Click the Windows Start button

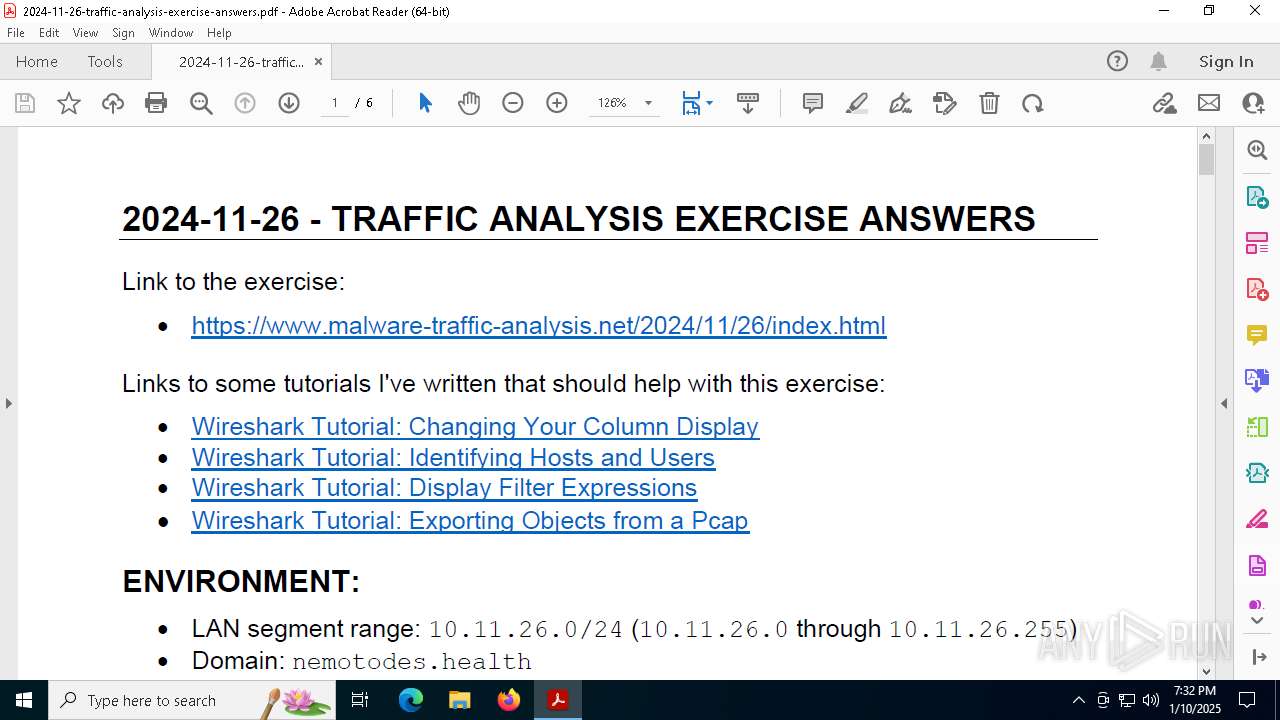point(24,700)
